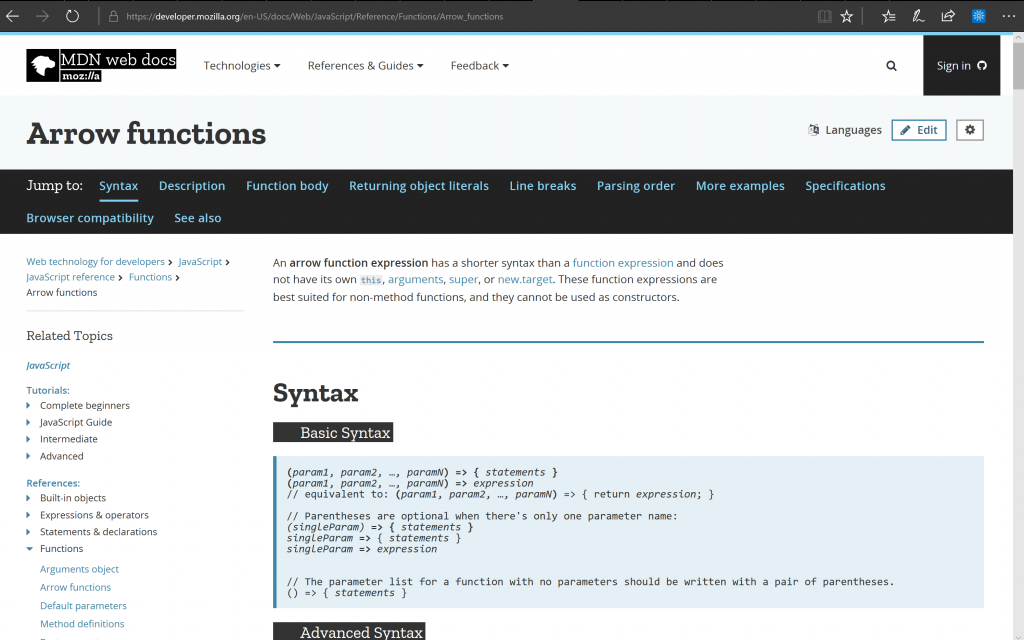Jump to Specifications section

845,186
